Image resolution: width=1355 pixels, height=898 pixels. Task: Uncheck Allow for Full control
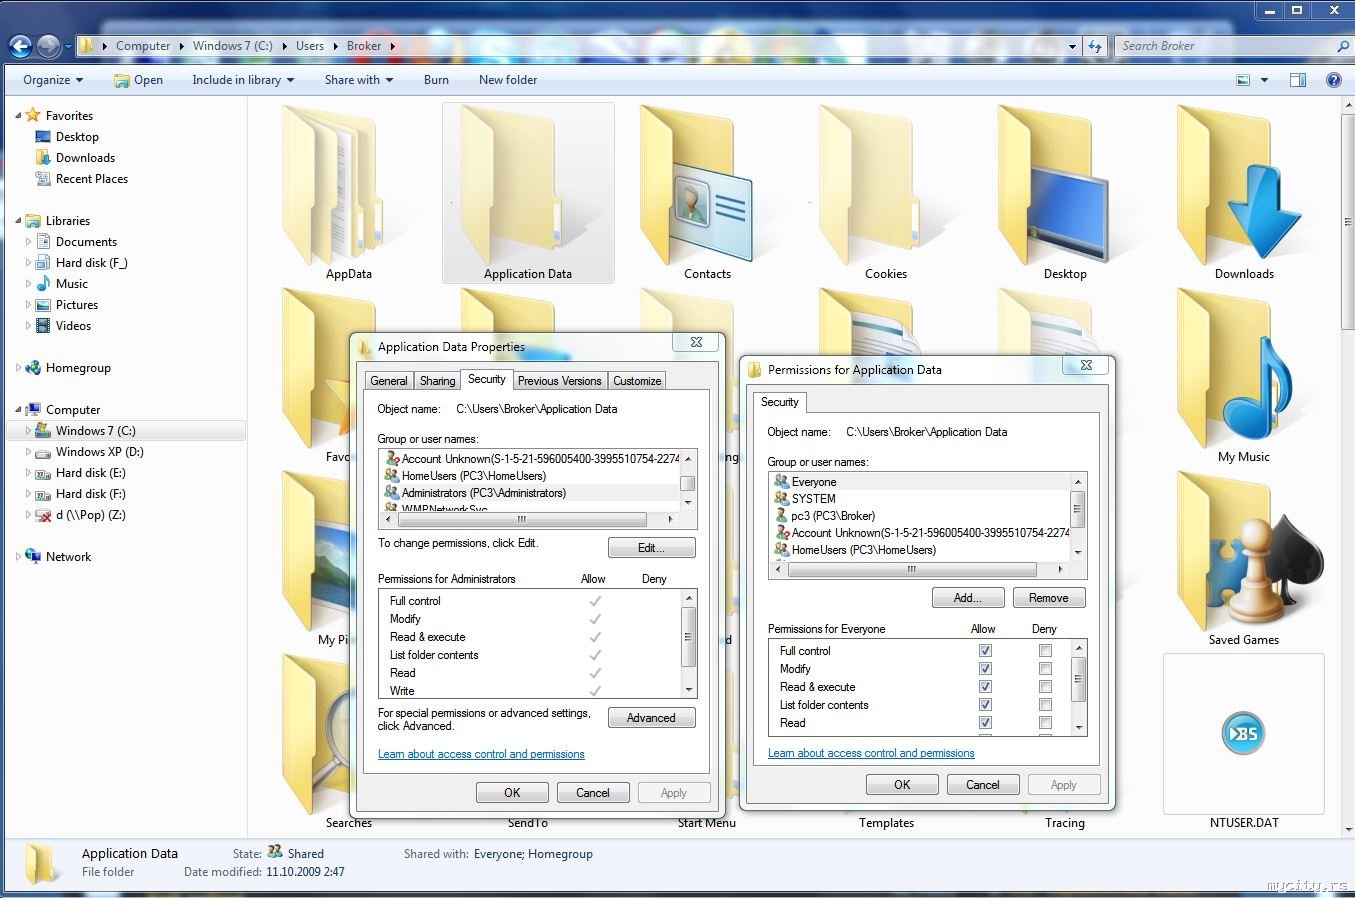click(985, 651)
